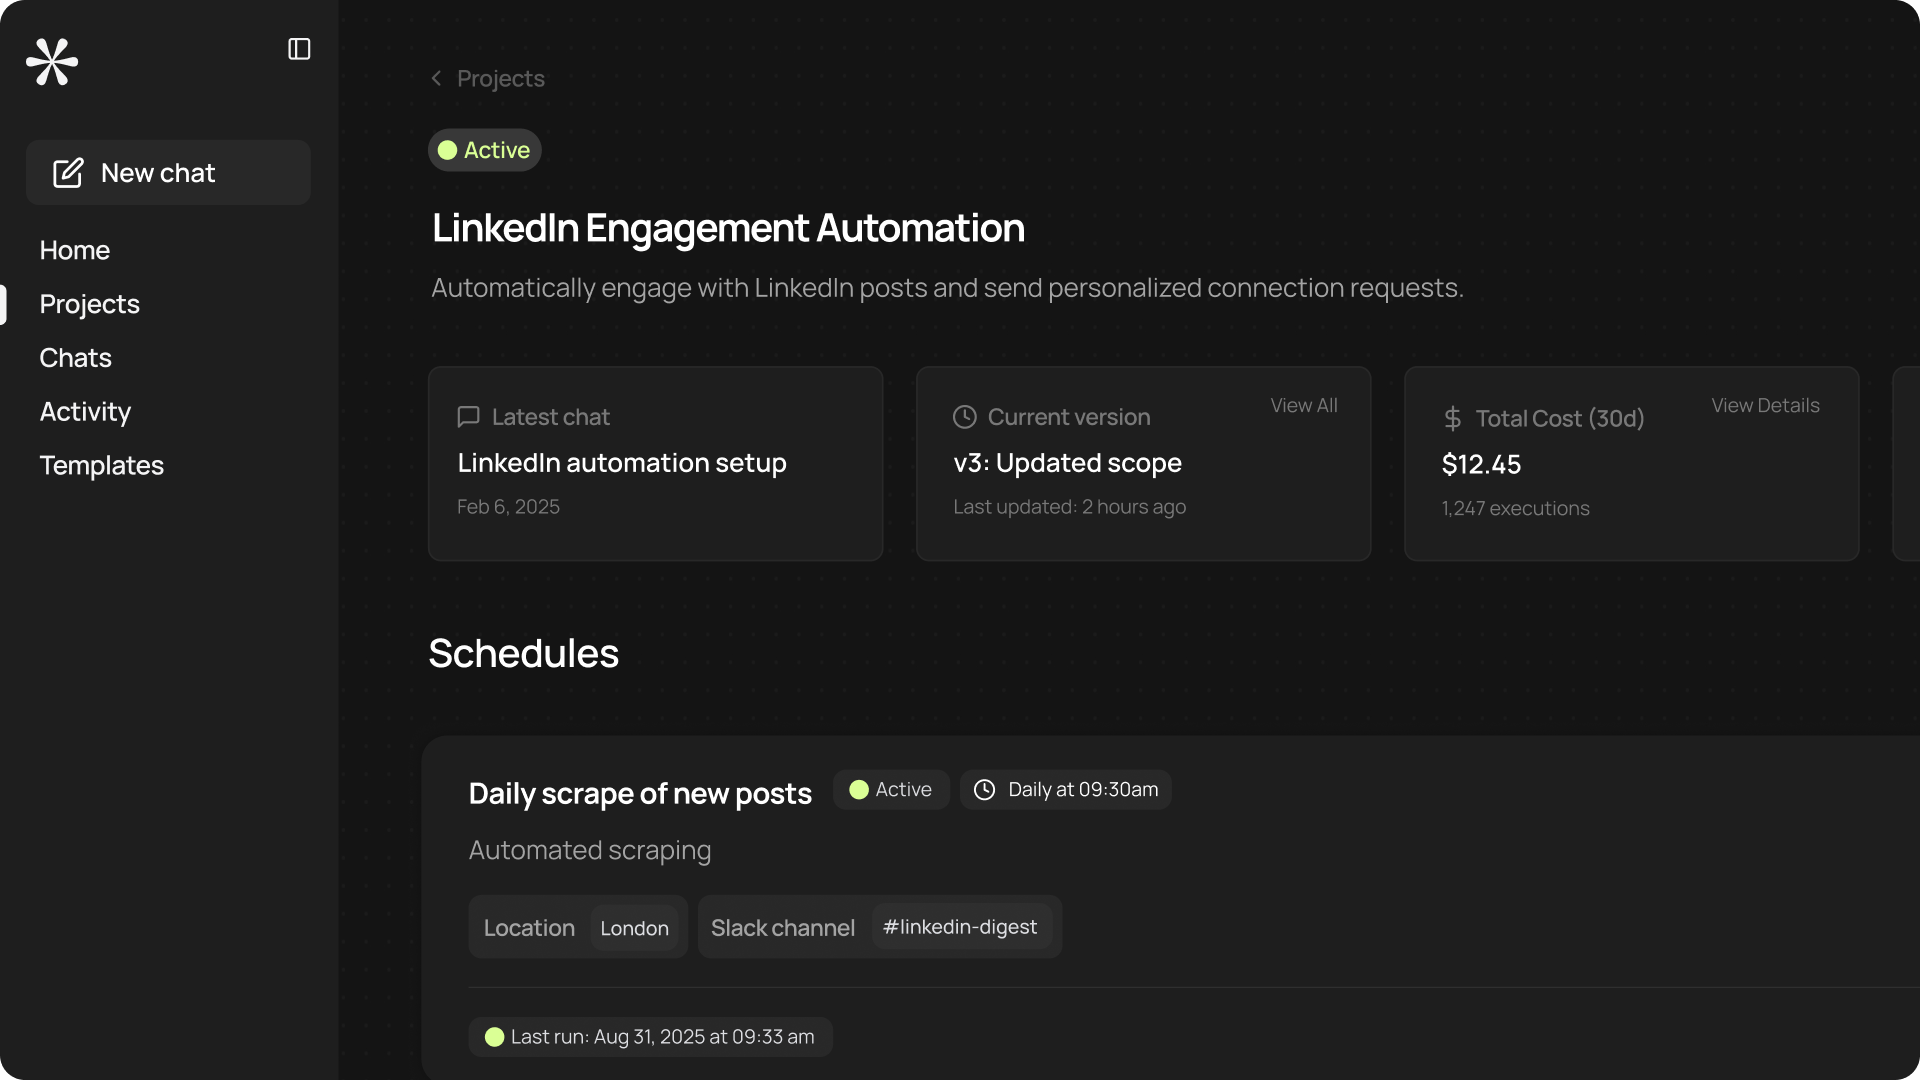Open the #linkedin-digest Slack channel selector

[960, 927]
